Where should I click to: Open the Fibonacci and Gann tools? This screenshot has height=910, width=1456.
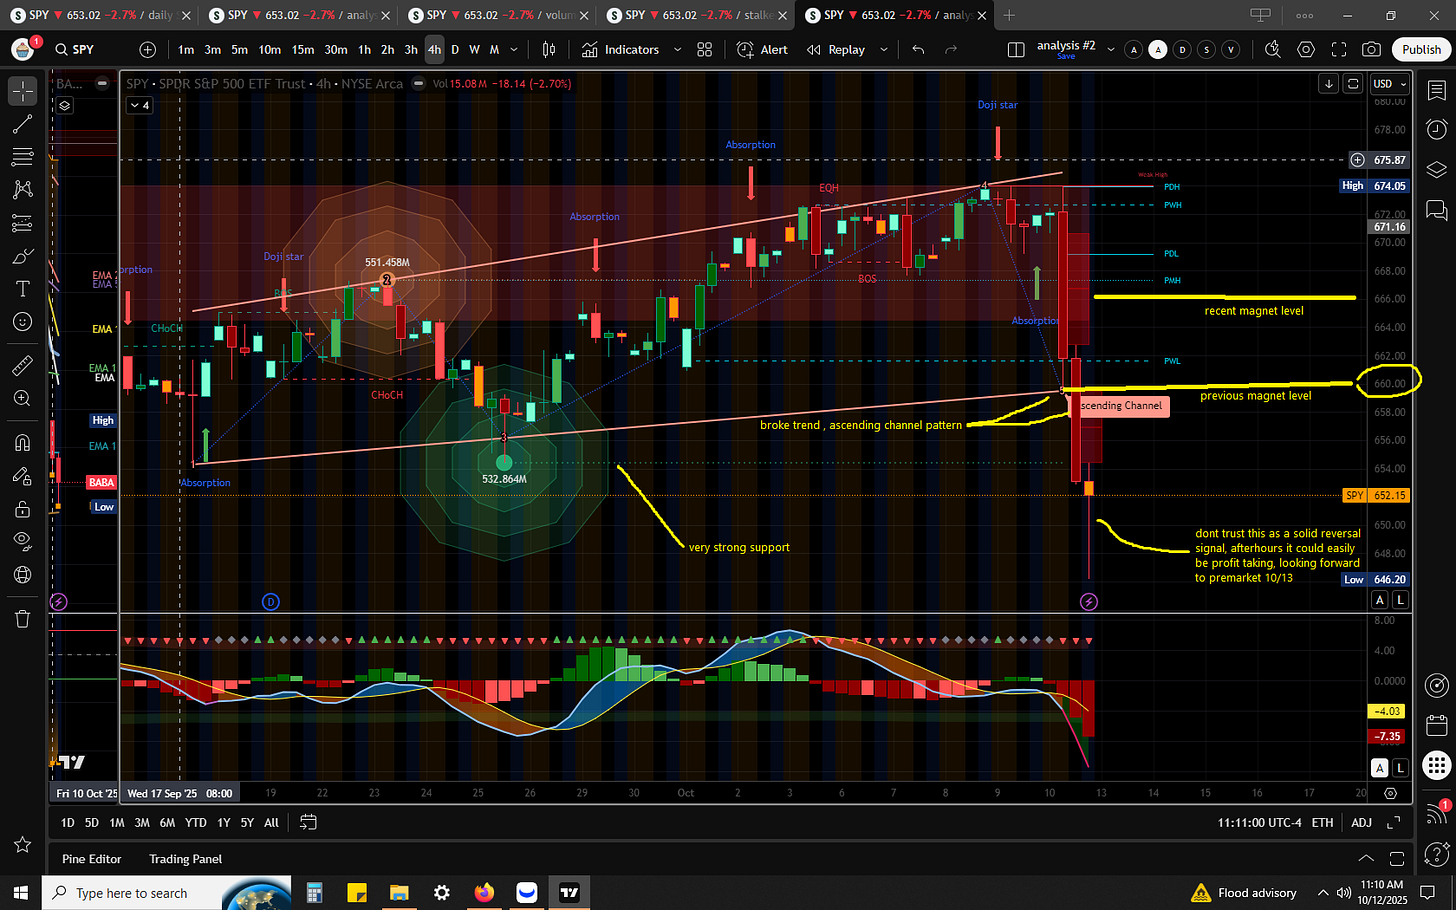[23, 157]
